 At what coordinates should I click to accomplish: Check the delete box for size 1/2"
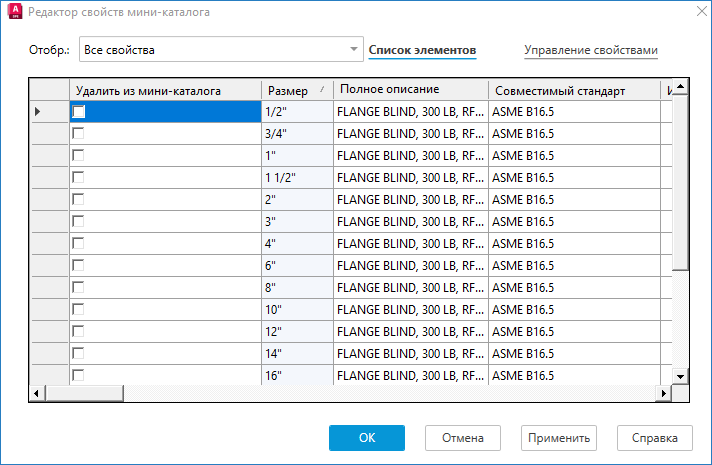point(79,112)
